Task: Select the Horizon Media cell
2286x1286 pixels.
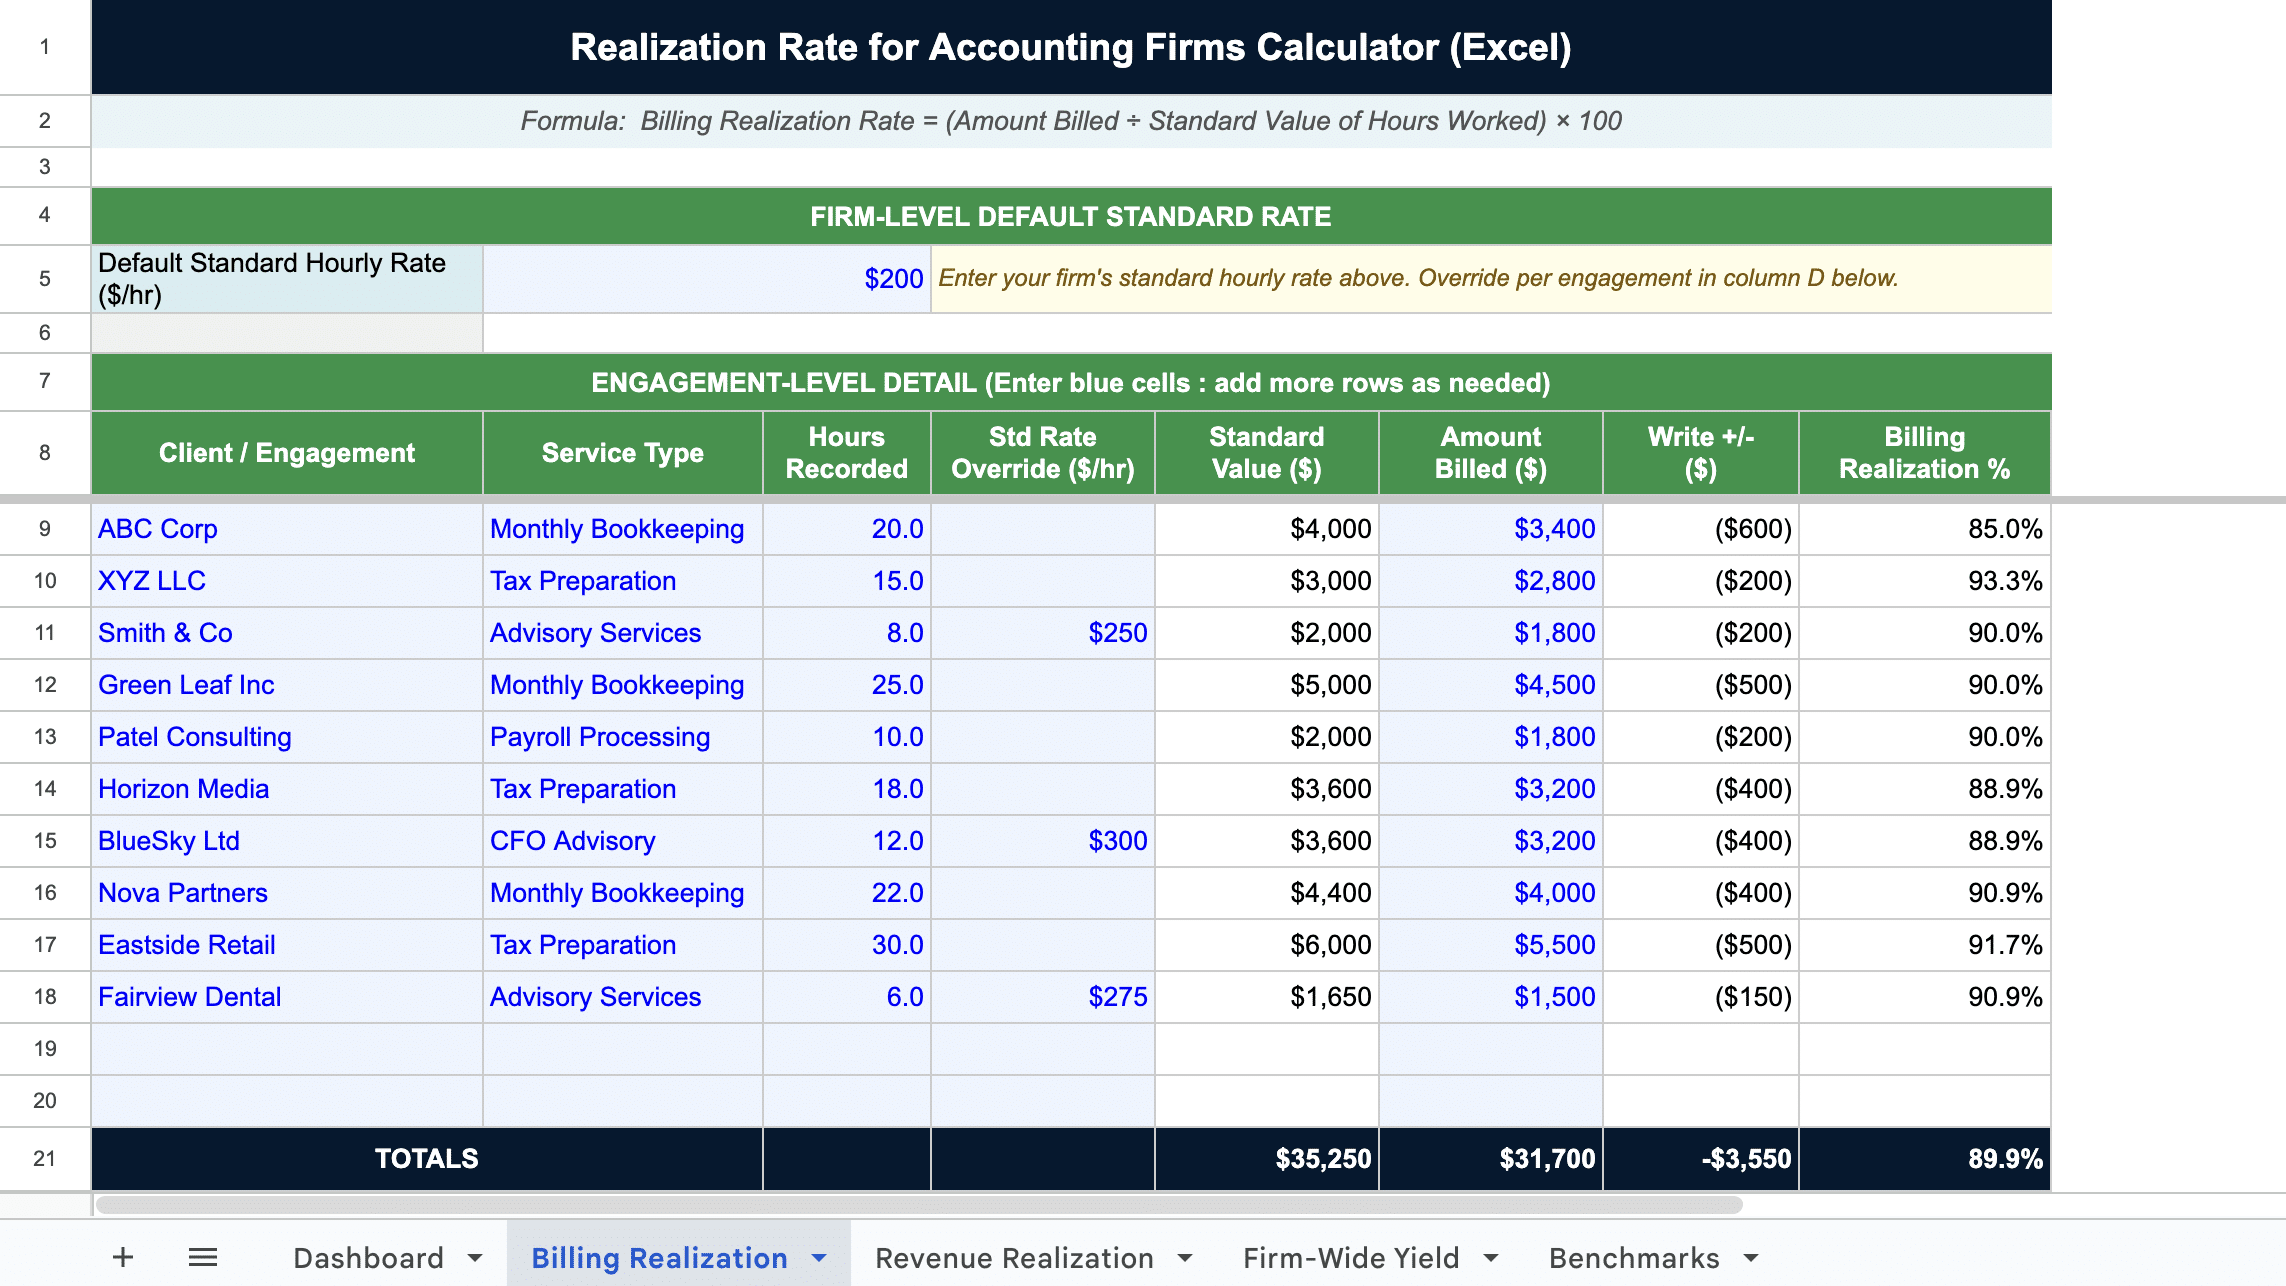Action: pos(287,789)
